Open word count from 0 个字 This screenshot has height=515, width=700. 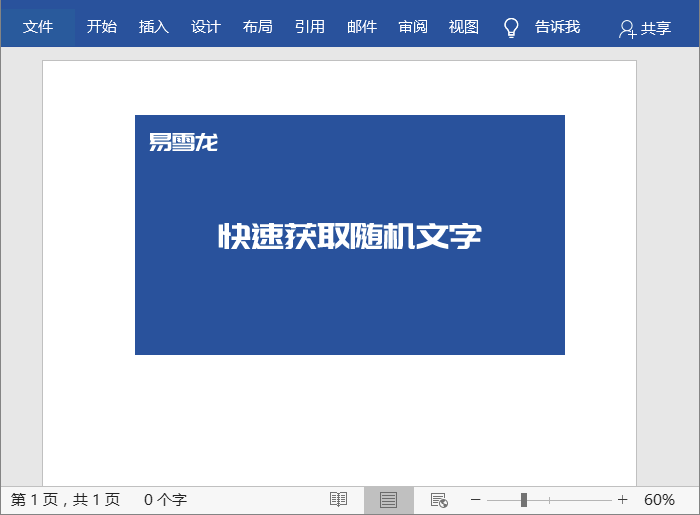165,499
